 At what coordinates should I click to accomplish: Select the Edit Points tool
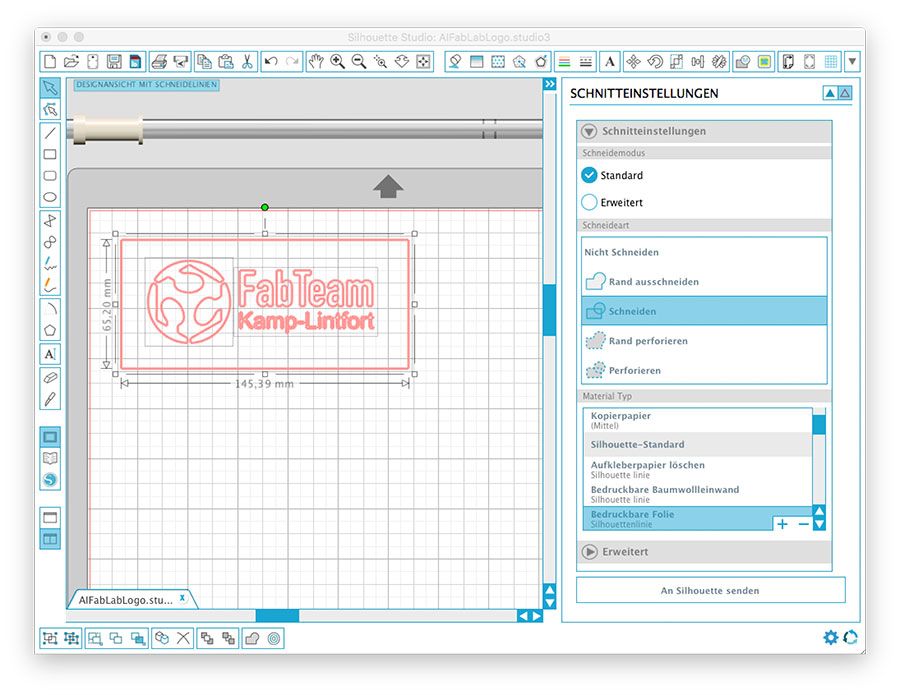tap(50, 109)
